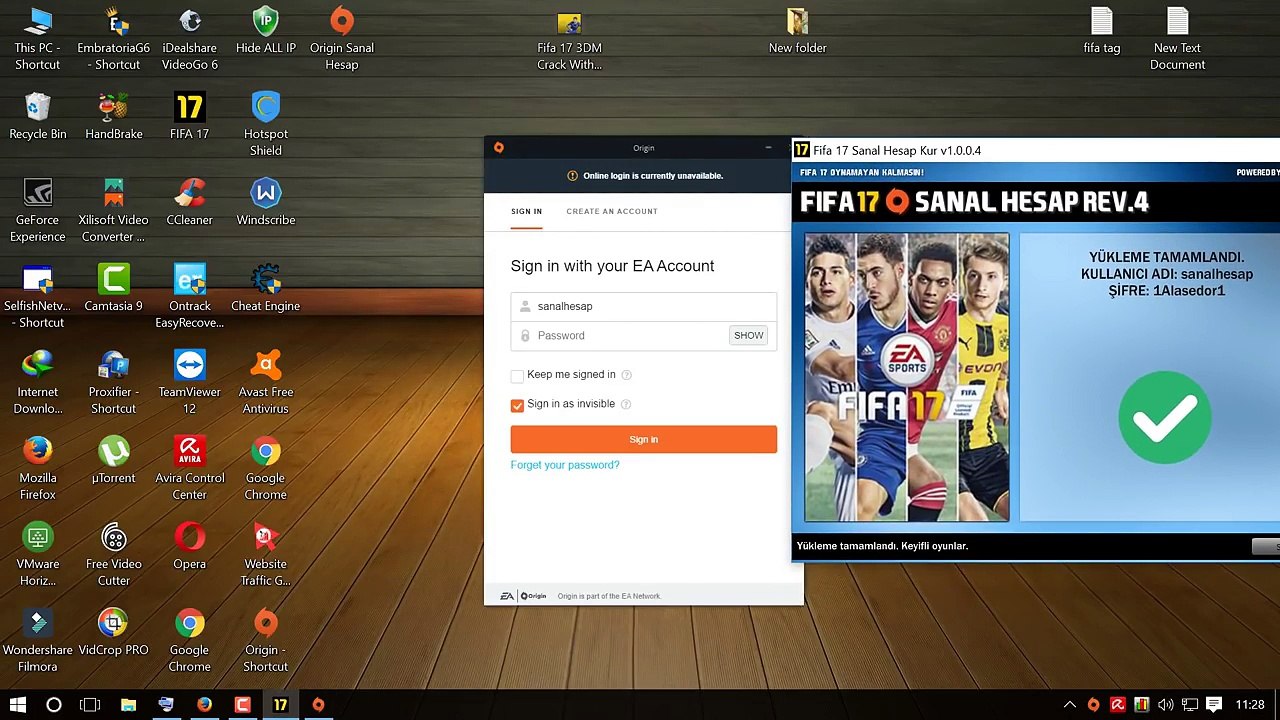
Task: Click the TeamViewer 12 desktop icon
Action: pos(189,384)
